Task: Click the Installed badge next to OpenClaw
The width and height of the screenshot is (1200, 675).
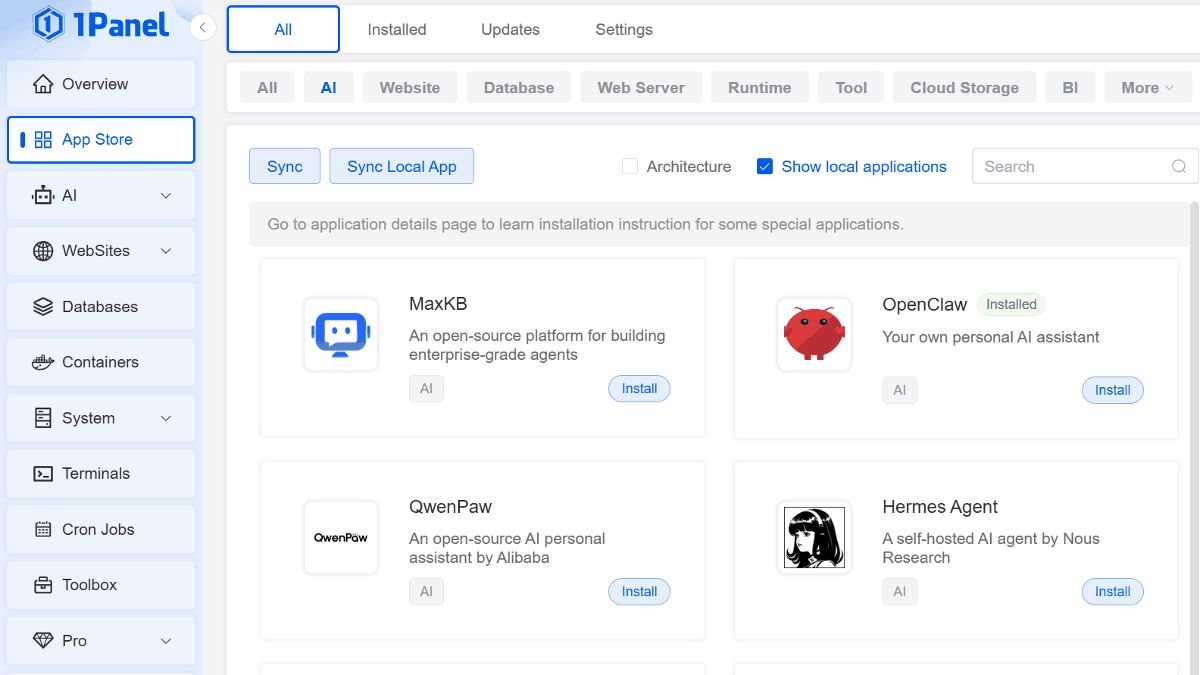Action: pos(1011,304)
